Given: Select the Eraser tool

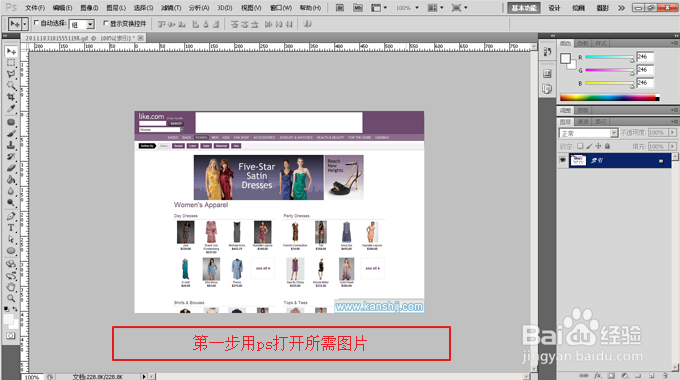Looking at the screenshot, I should (x=11, y=168).
